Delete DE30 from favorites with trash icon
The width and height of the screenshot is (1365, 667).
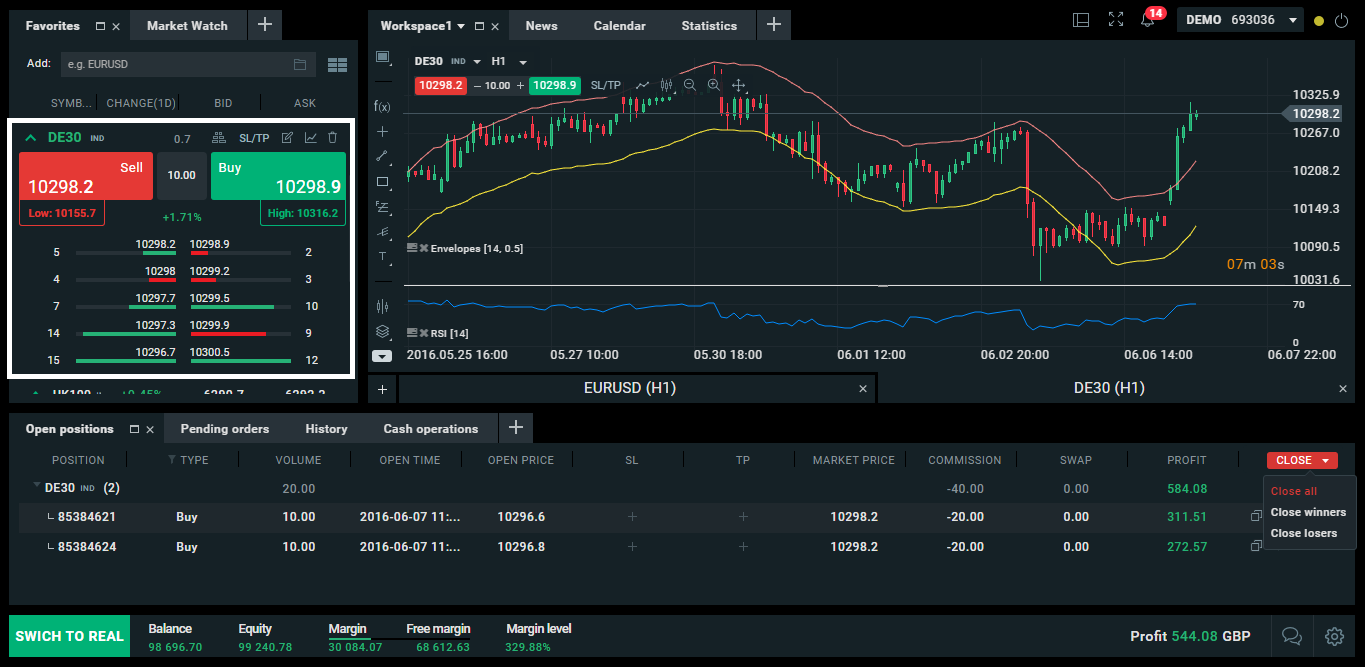[x=333, y=138]
